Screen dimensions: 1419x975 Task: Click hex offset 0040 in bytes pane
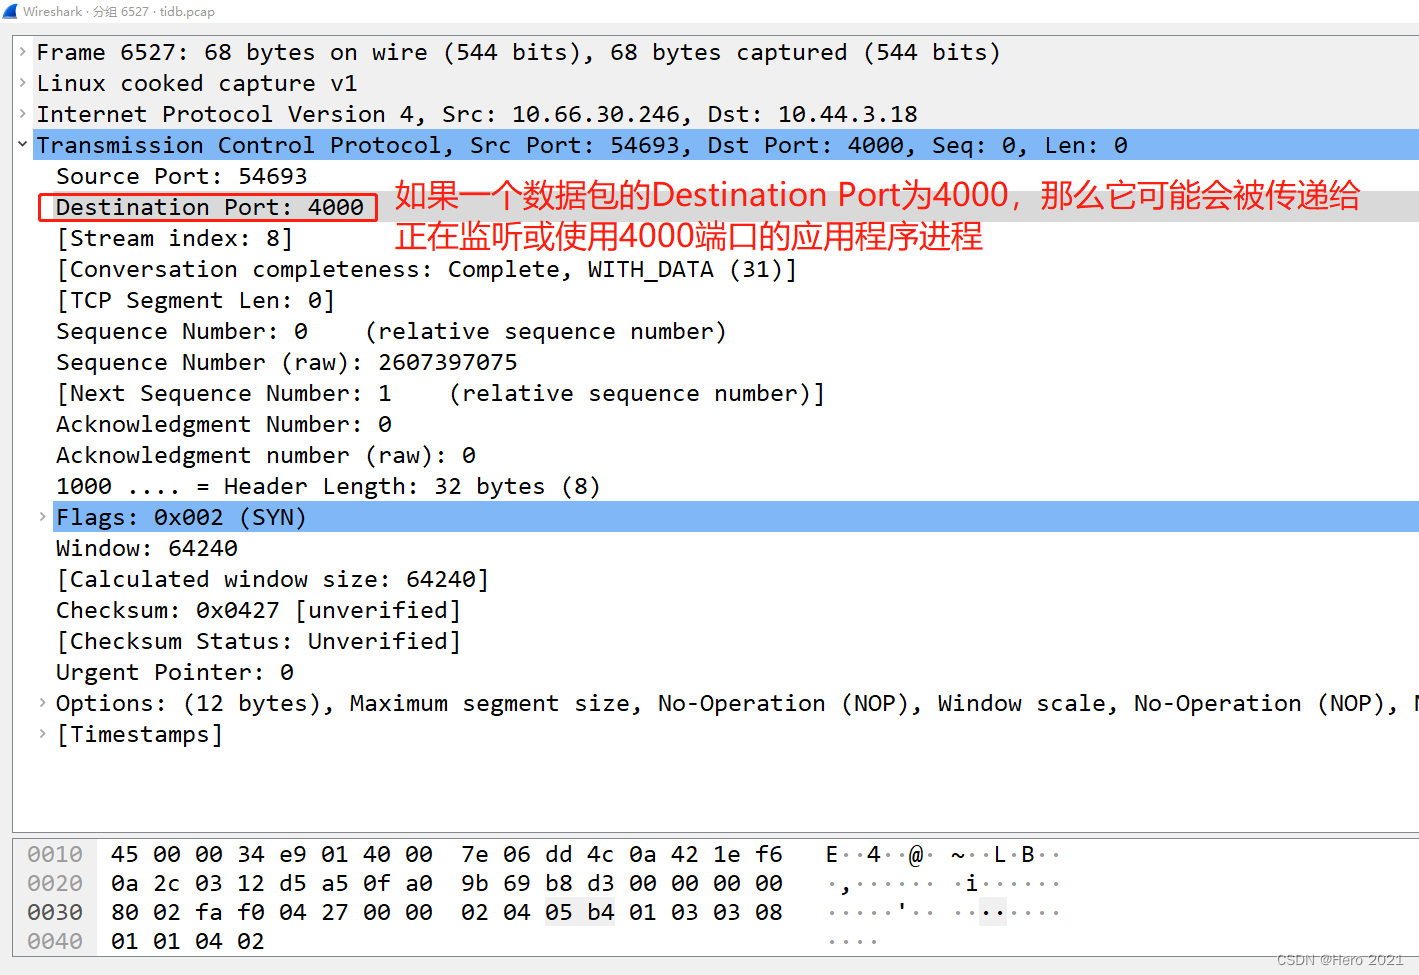coord(55,941)
